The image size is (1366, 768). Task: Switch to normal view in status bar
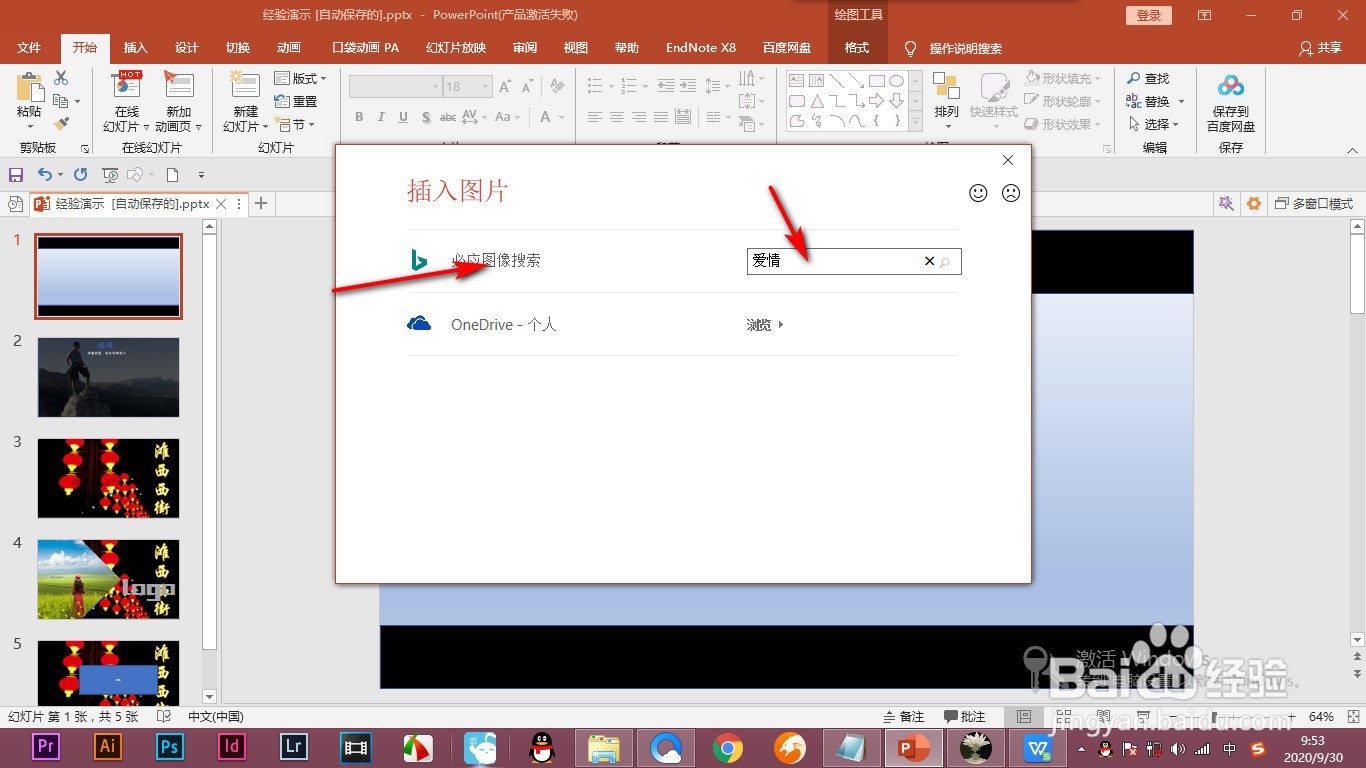1023,717
